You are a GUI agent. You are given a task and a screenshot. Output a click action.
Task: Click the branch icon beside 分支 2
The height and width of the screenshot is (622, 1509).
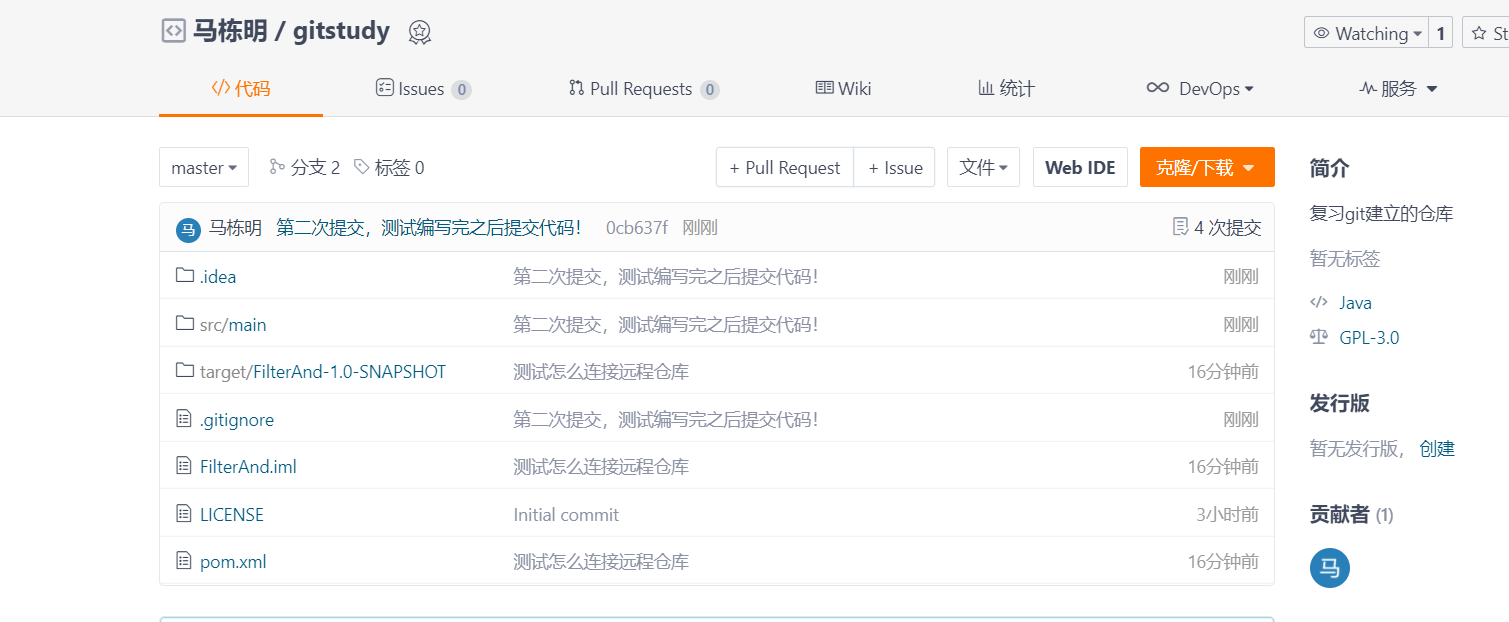coord(277,167)
